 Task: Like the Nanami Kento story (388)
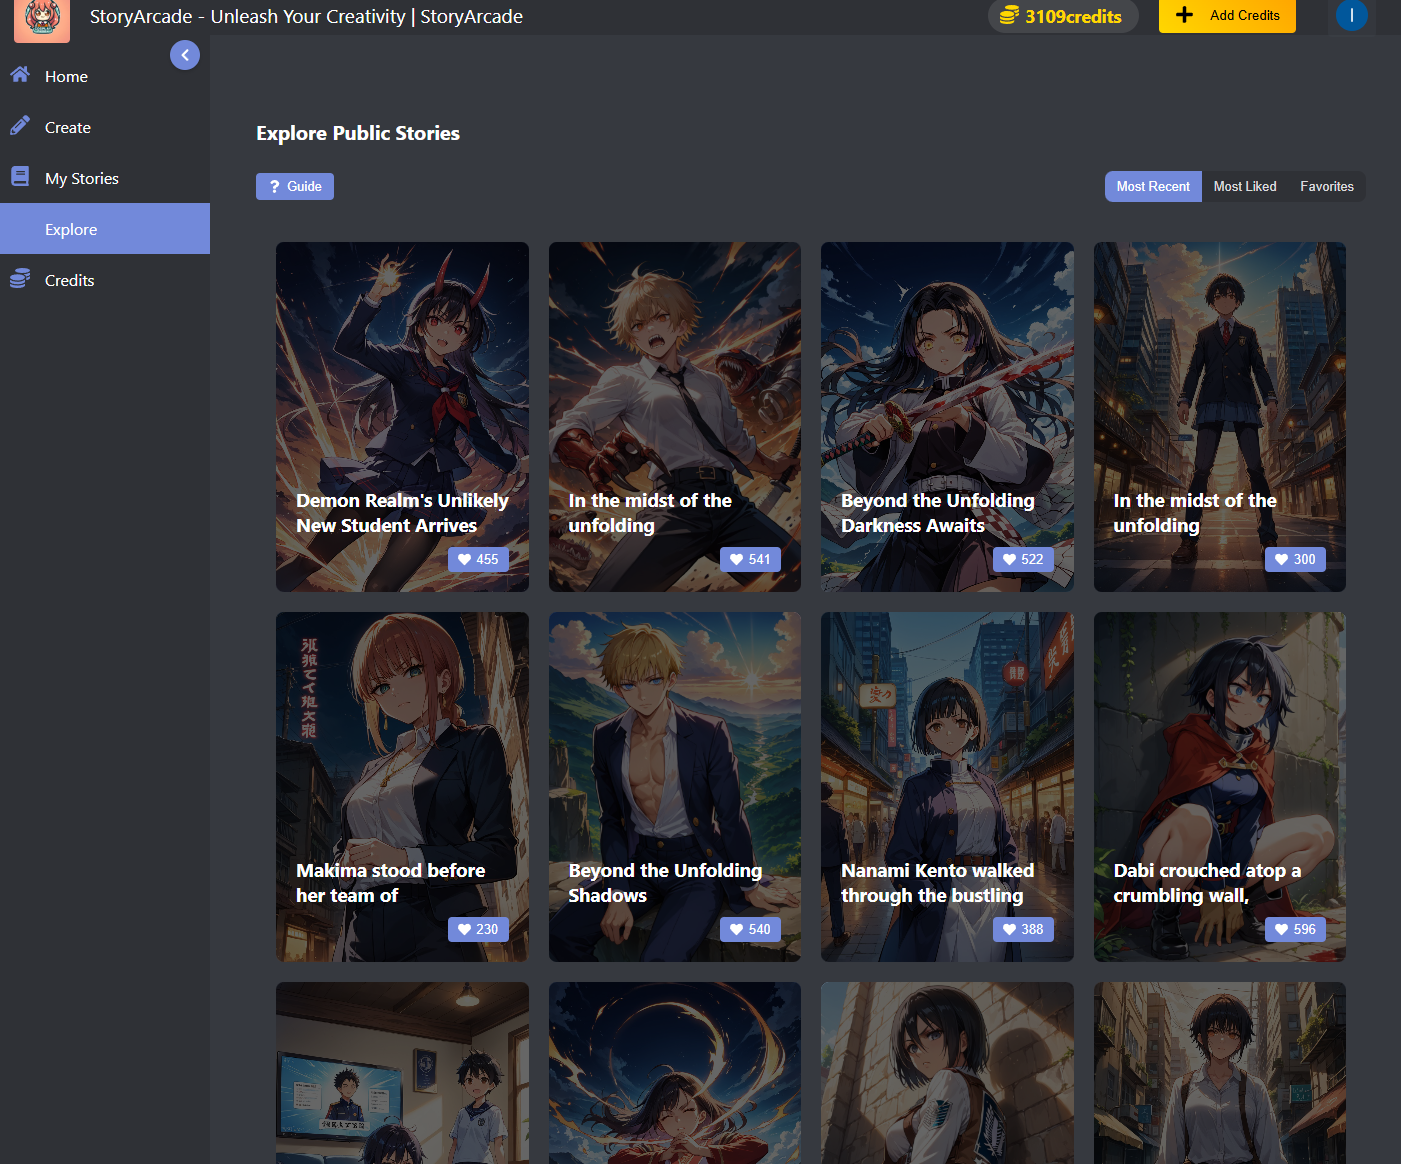pos(1023,929)
